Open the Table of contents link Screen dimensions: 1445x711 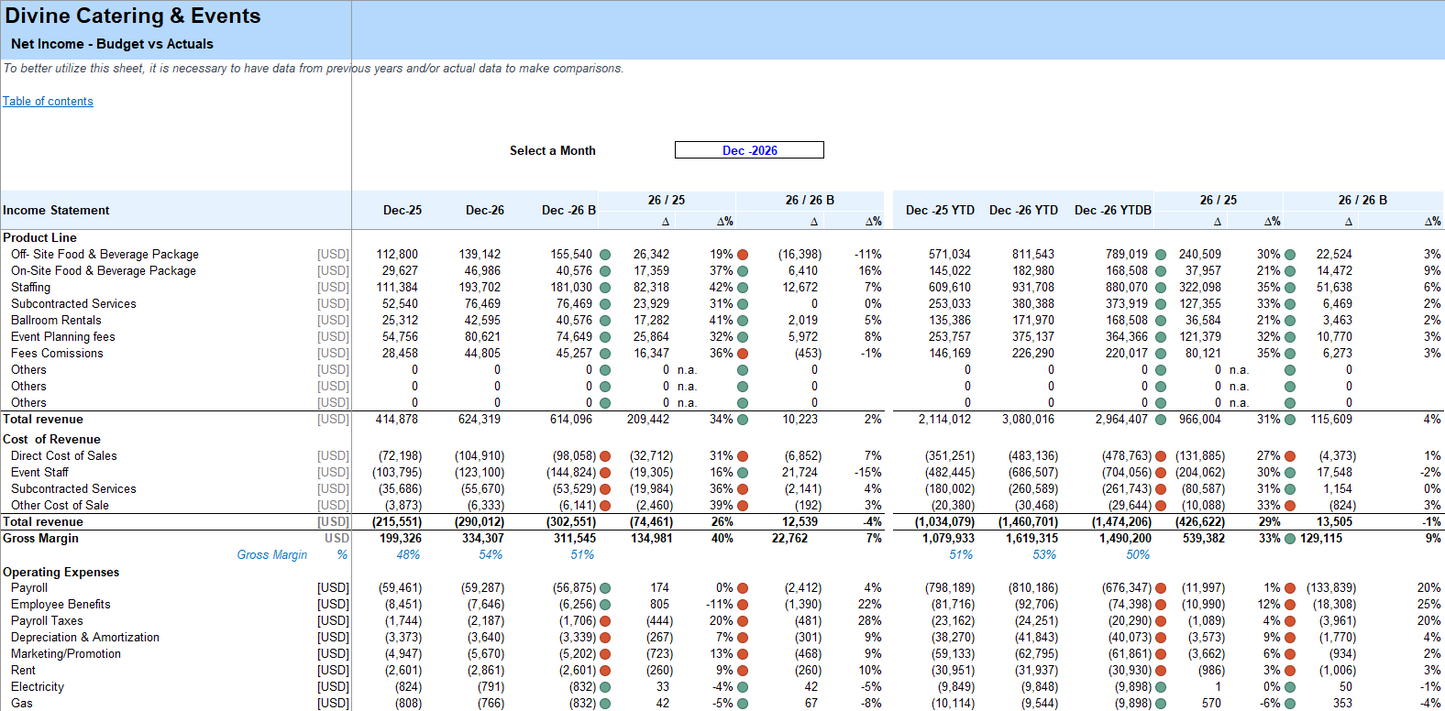(48, 101)
